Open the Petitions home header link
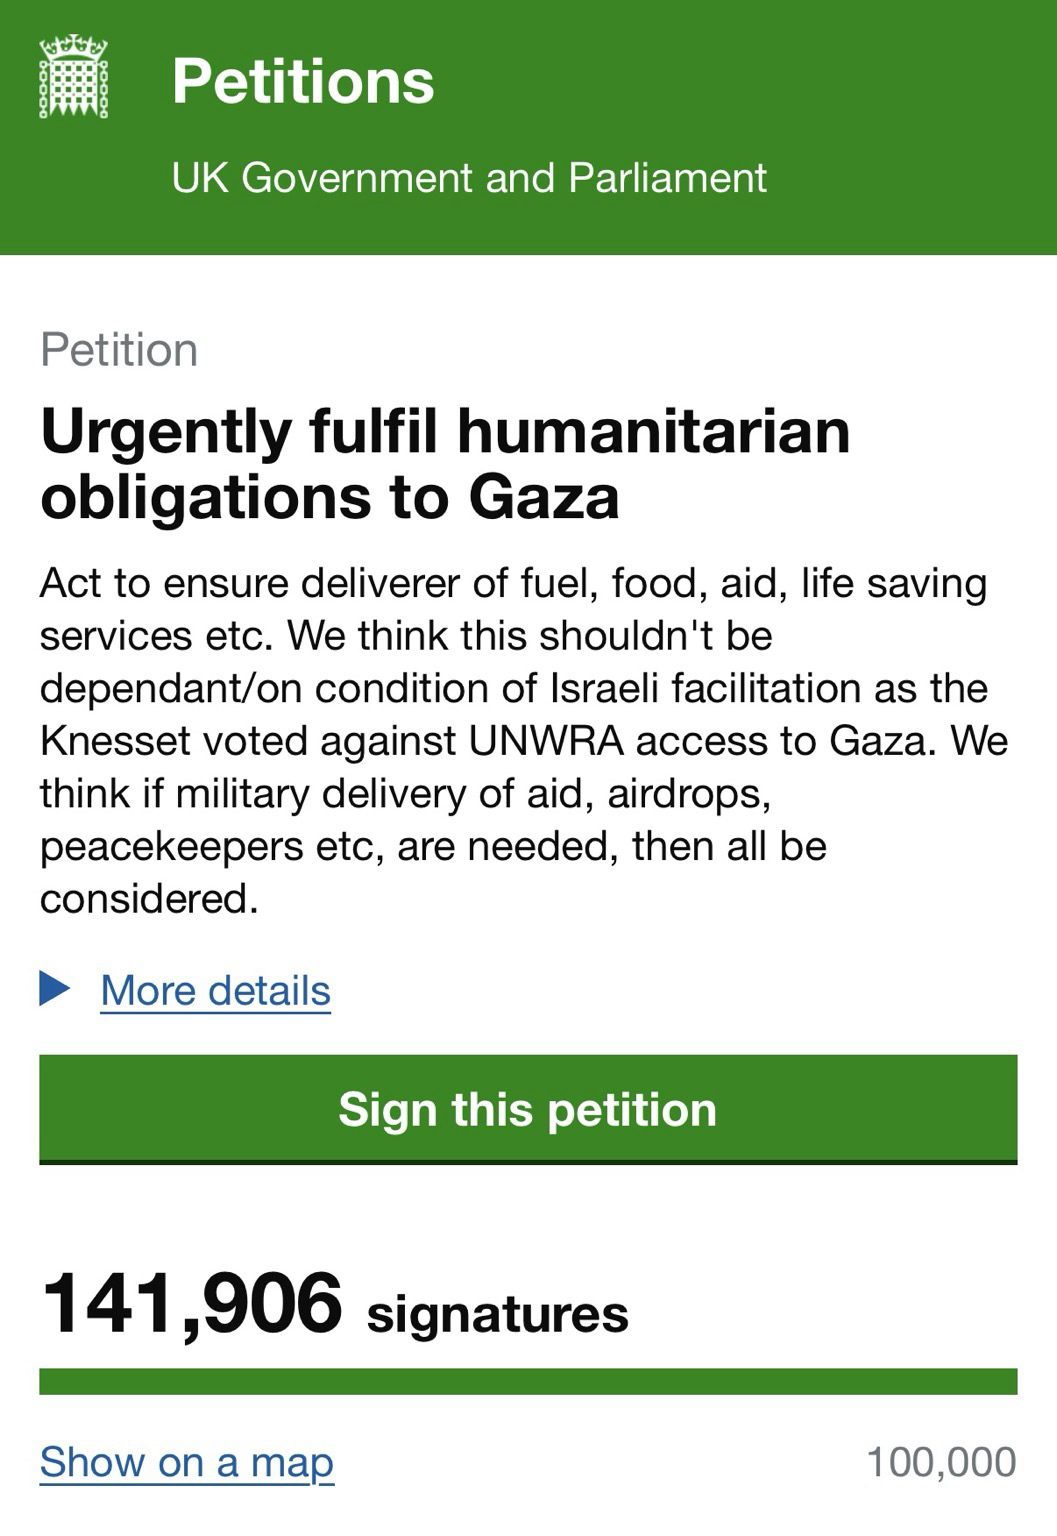The image size is (1057, 1536). (303, 81)
